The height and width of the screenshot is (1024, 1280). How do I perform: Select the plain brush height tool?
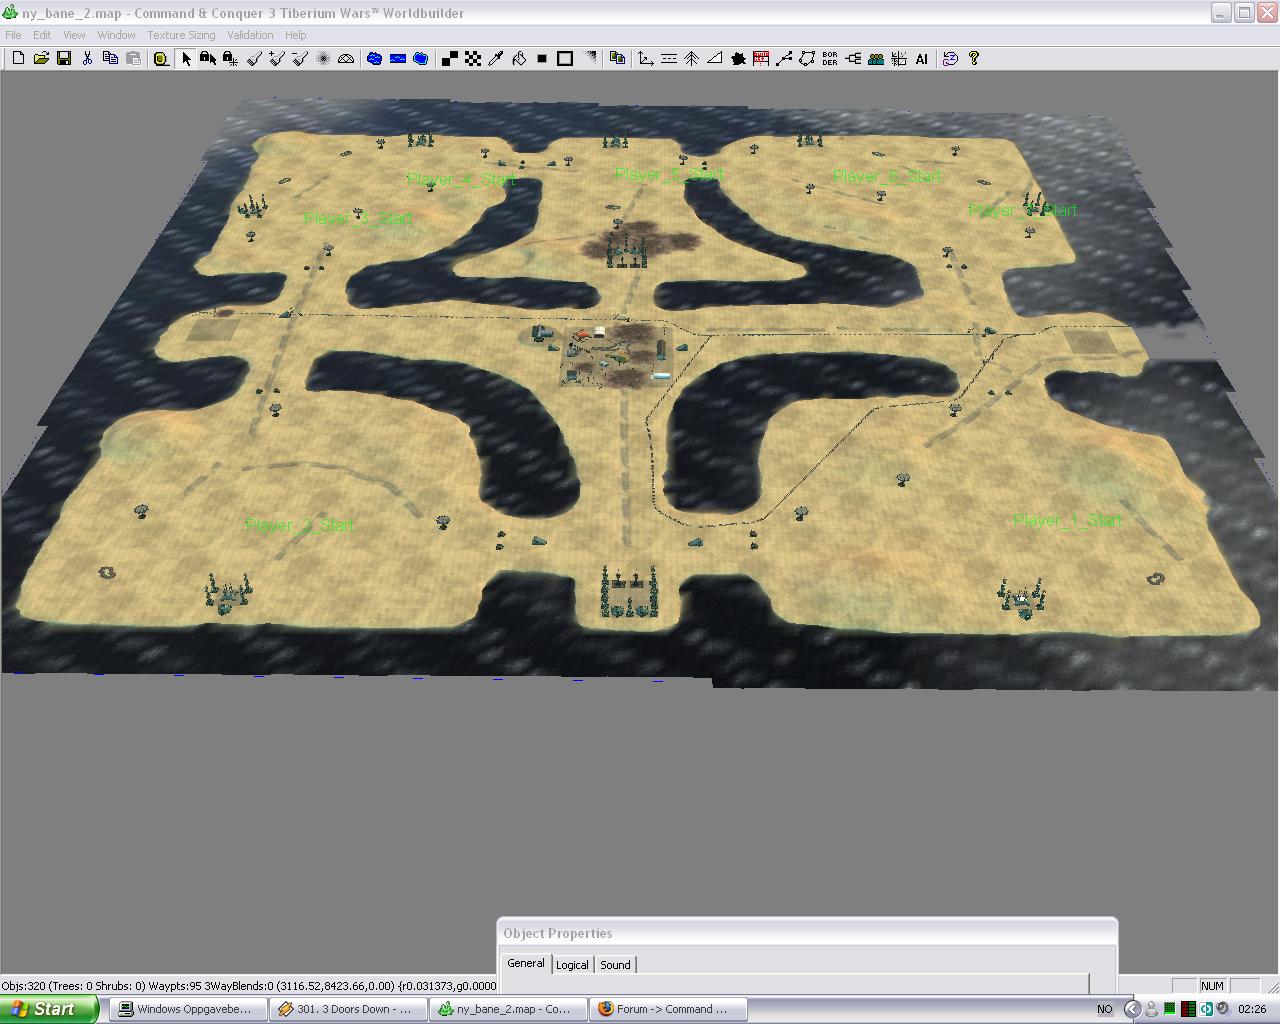254,59
